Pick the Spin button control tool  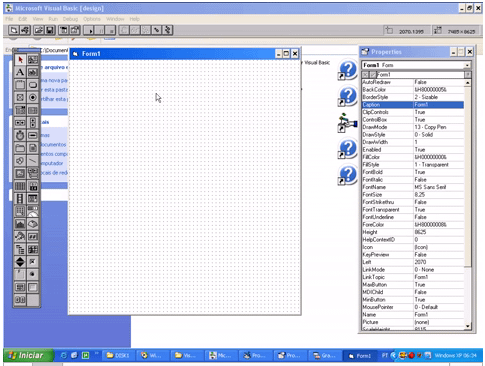click(20, 262)
